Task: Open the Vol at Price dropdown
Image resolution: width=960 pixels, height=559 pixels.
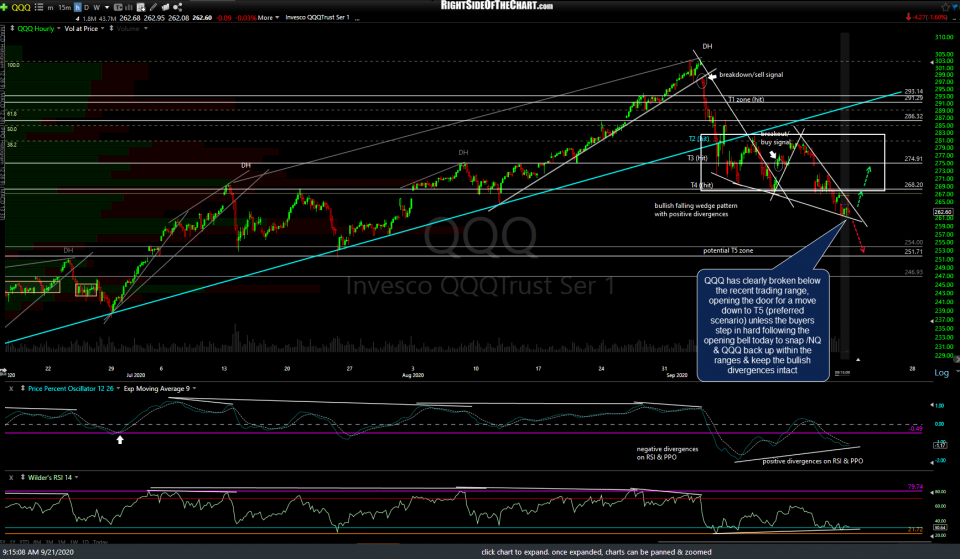Action: tap(102, 28)
